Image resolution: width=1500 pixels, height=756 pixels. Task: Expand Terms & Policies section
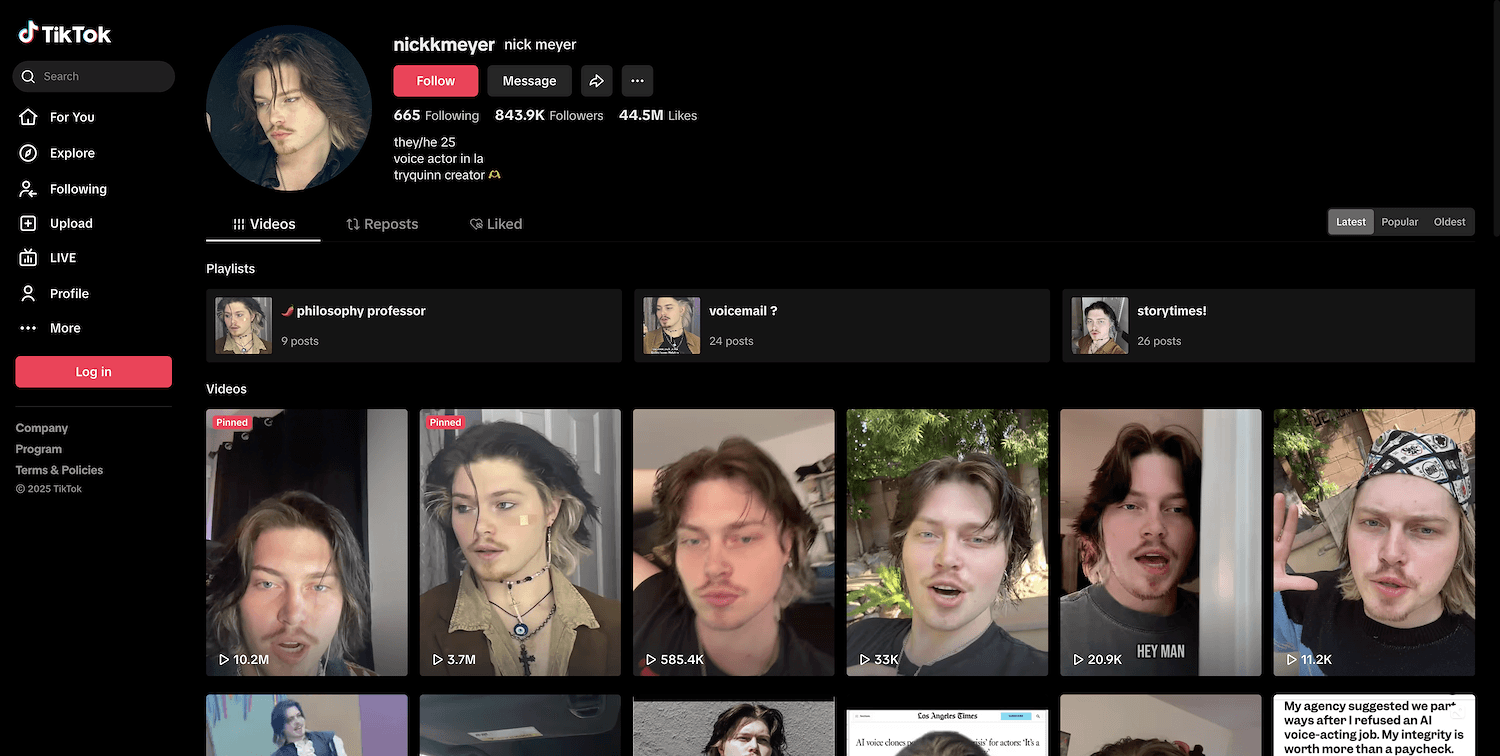pos(59,470)
